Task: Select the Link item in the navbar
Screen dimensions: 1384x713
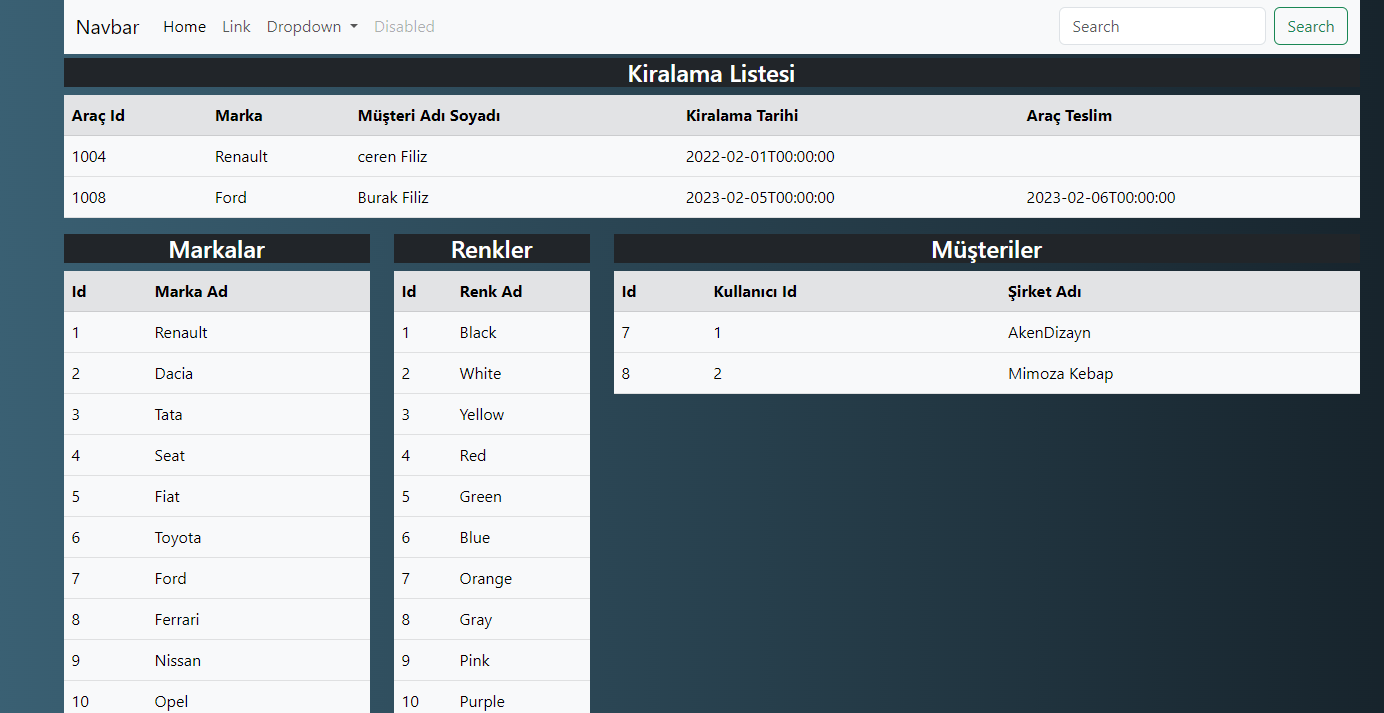Action: (x=236, y=26)
